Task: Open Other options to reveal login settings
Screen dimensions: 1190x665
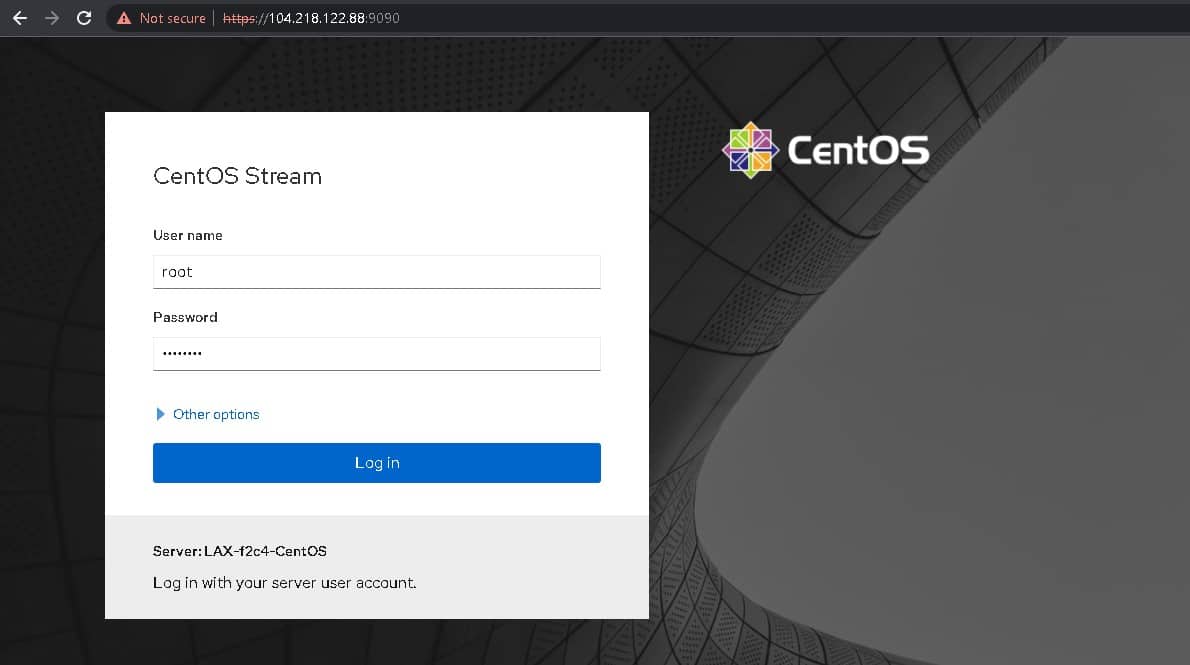Action: pos(217,414)
